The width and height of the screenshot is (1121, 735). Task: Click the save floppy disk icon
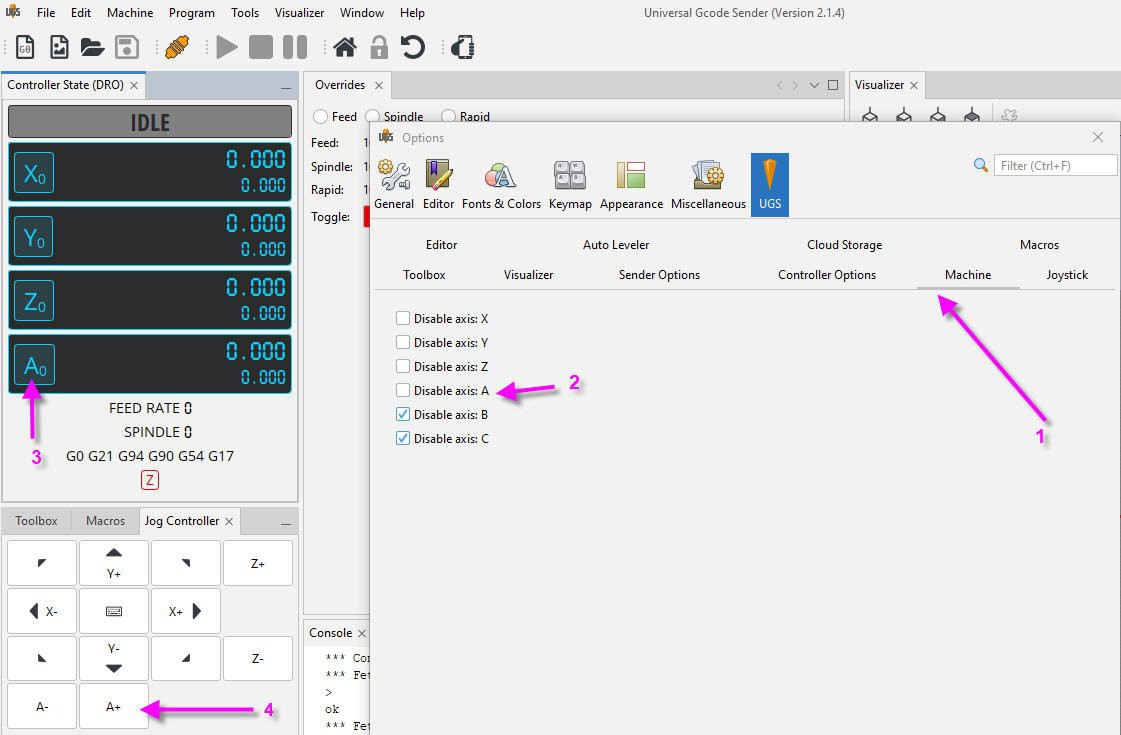(127, 47)
